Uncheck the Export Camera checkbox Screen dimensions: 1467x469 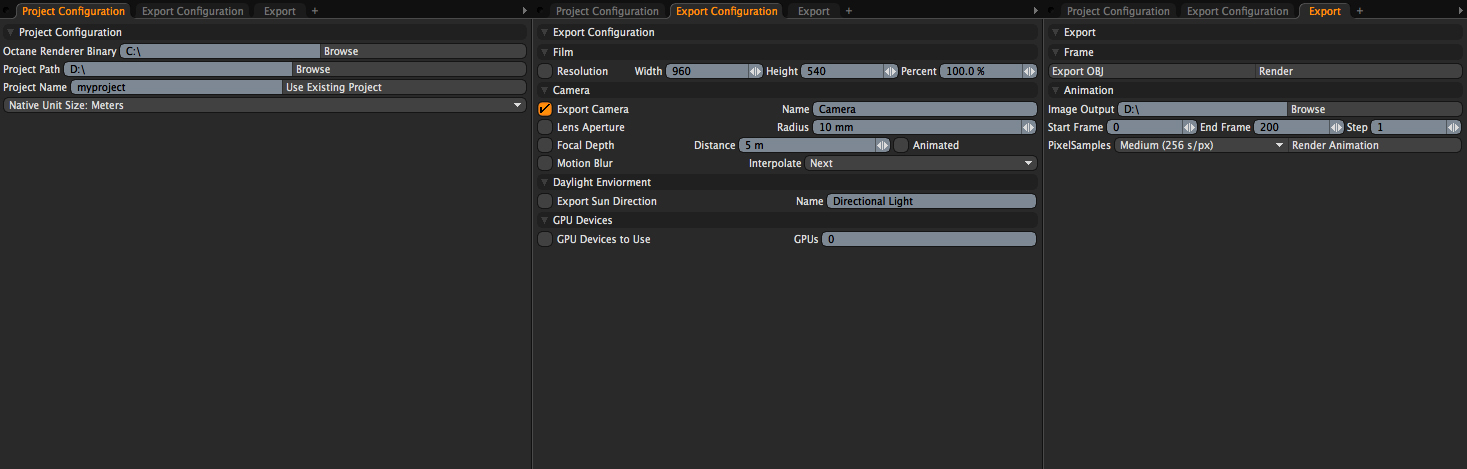coord(545,110)
